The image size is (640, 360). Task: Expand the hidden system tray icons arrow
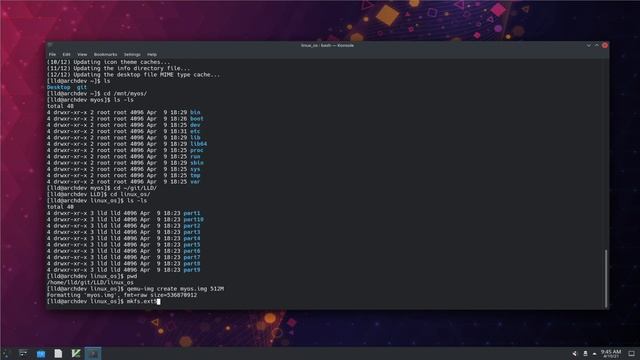point(594,353)
